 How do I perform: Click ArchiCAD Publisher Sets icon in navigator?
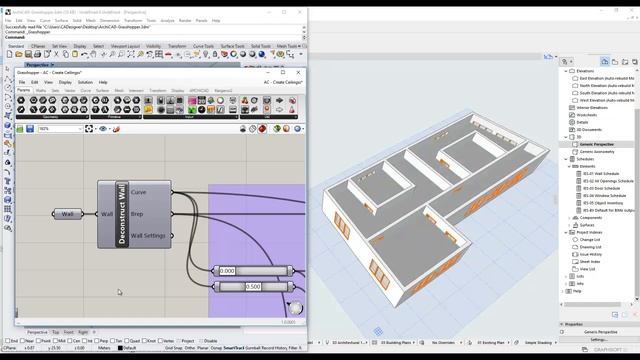(x=635, y=62)
